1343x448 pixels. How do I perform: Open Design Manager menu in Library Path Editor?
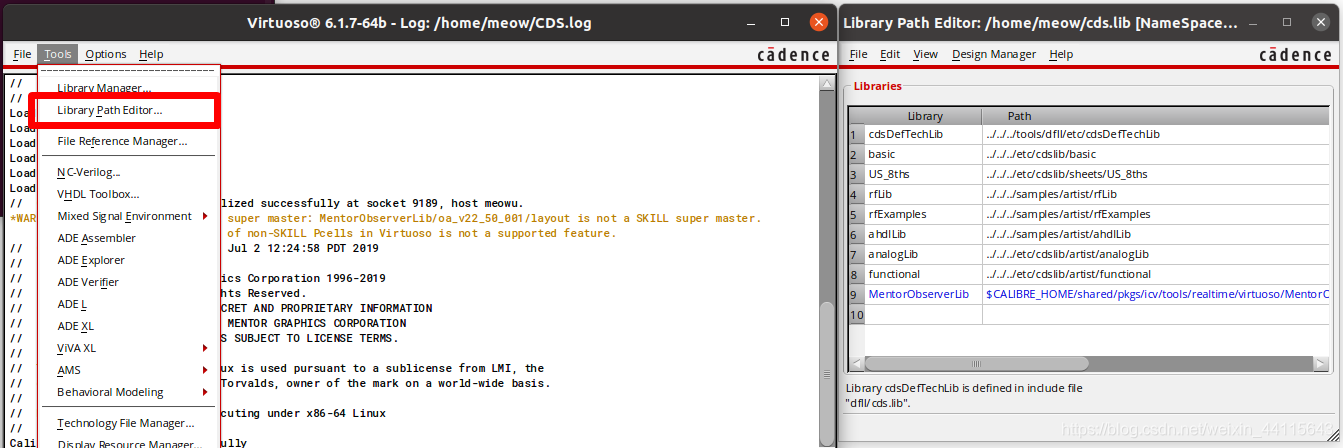tap(993, 54)
